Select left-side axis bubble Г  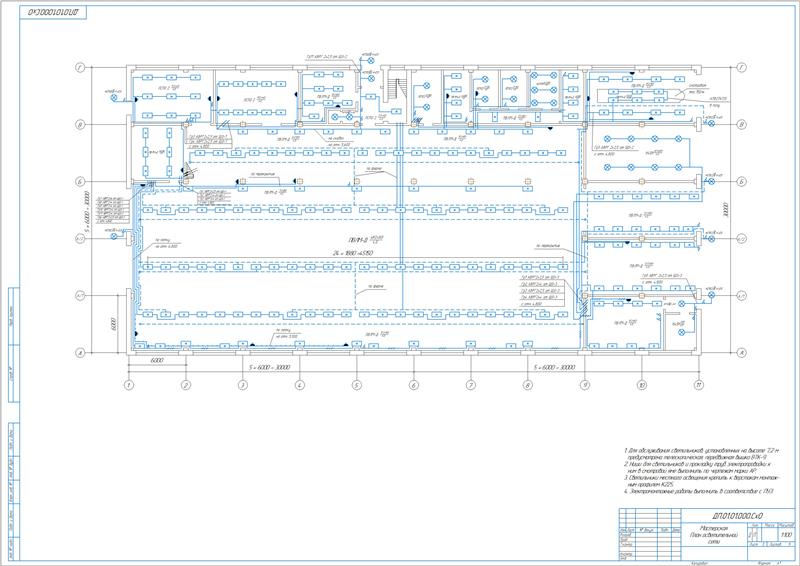pos(80,67)
